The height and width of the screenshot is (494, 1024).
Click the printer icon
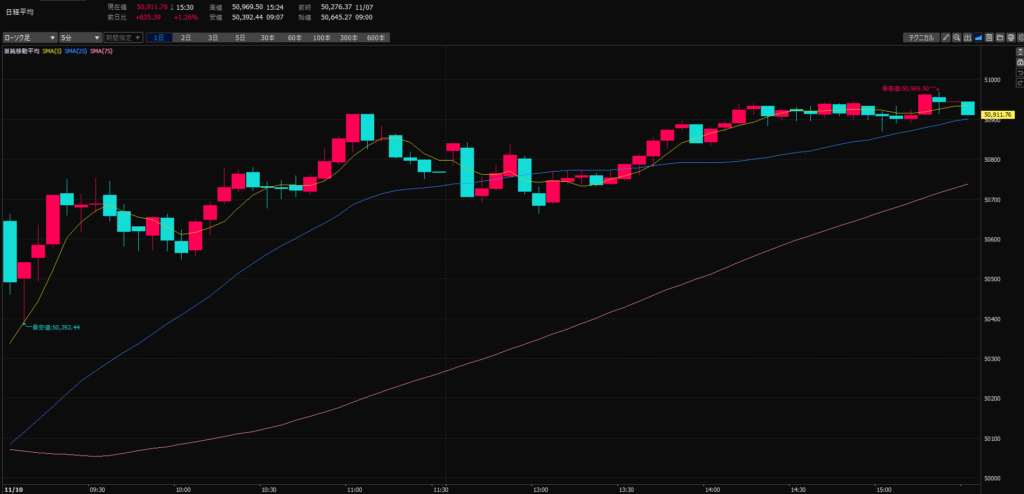coord(1010,38)
